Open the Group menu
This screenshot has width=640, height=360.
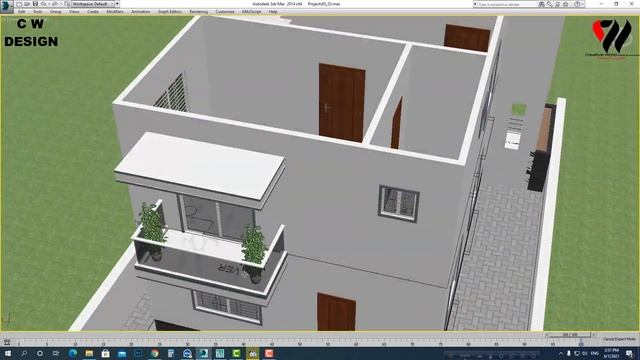click(x=56, y=12)
